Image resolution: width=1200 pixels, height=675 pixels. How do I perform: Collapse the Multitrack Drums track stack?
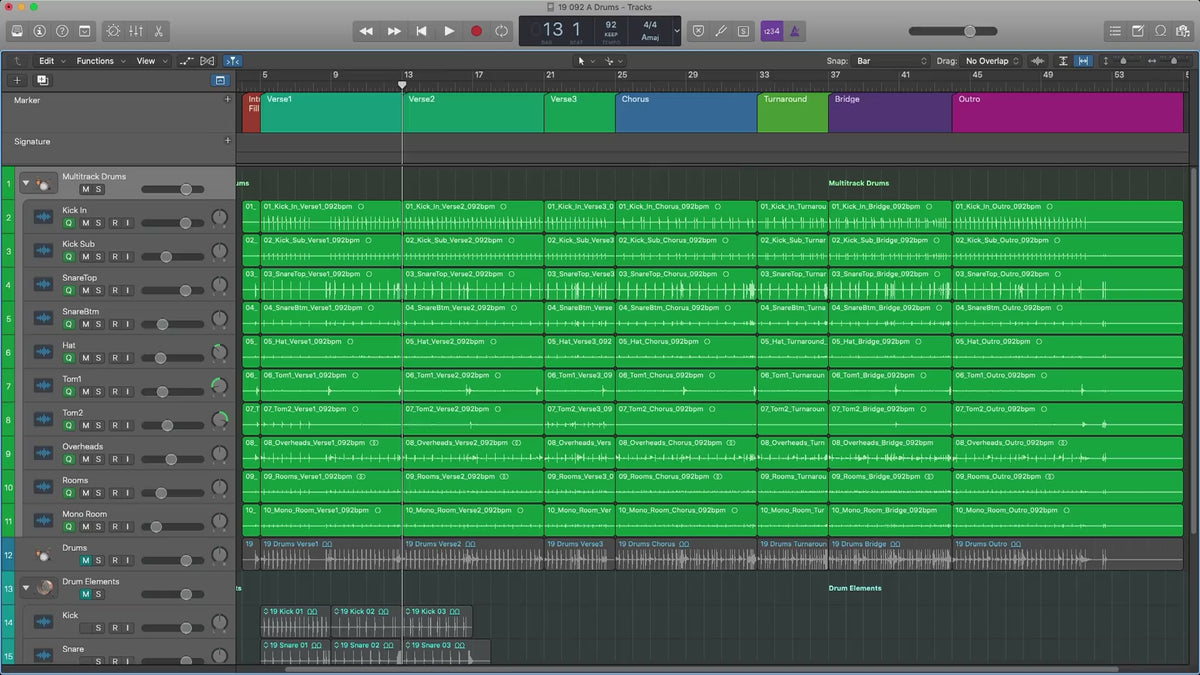(x=26, y=184)
